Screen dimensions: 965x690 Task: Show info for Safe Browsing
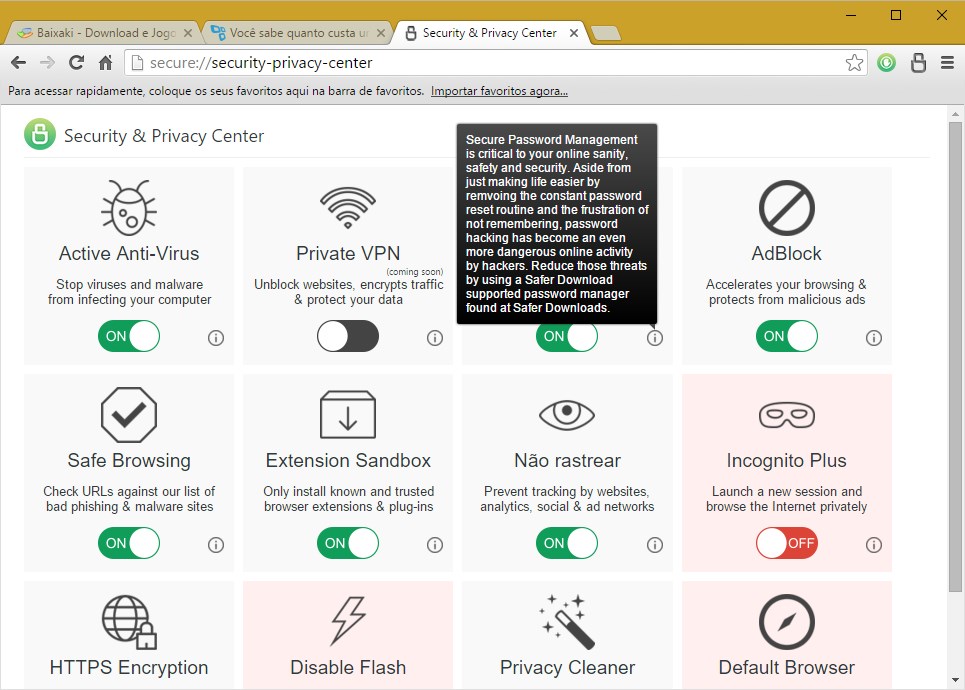(215, 544)
